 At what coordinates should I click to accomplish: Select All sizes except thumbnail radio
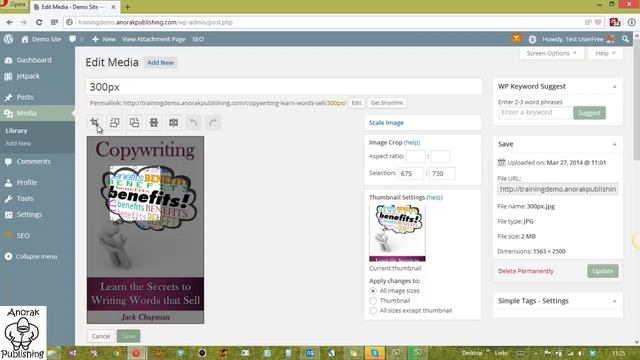pyautogui.click(x=373, y=311)
